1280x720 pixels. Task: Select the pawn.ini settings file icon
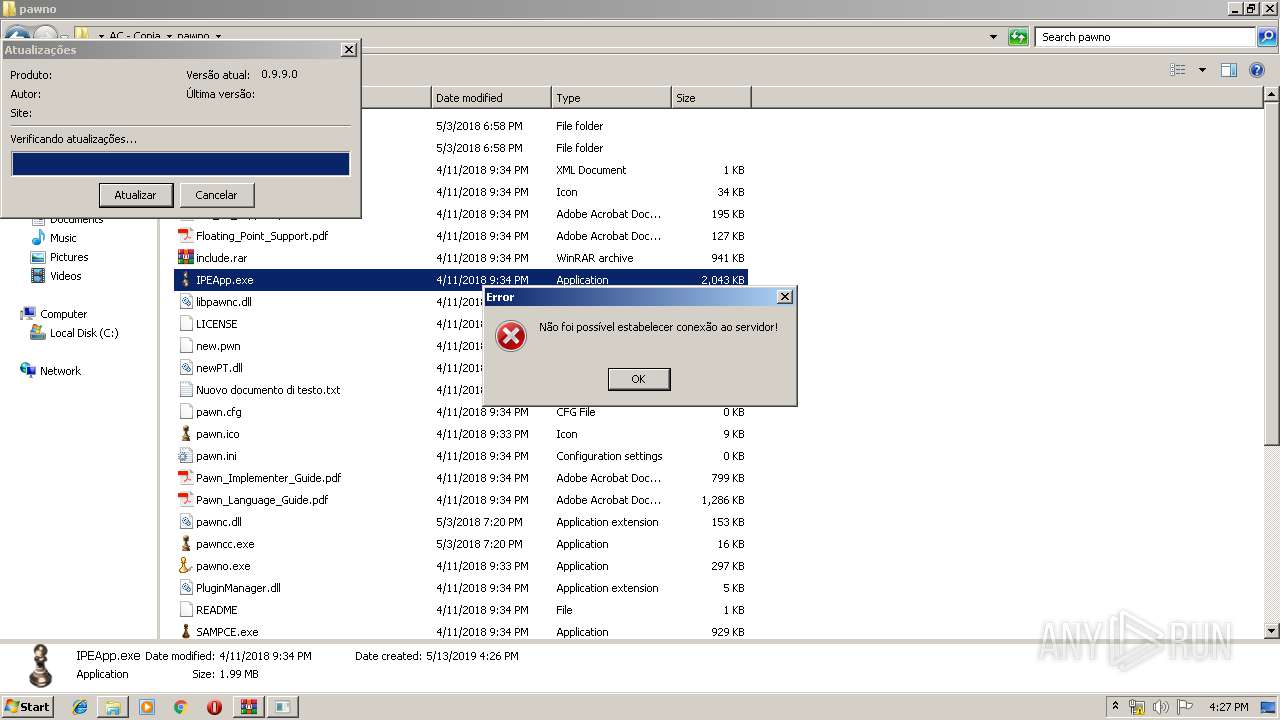pyautogui.click(x=185, y=456)
